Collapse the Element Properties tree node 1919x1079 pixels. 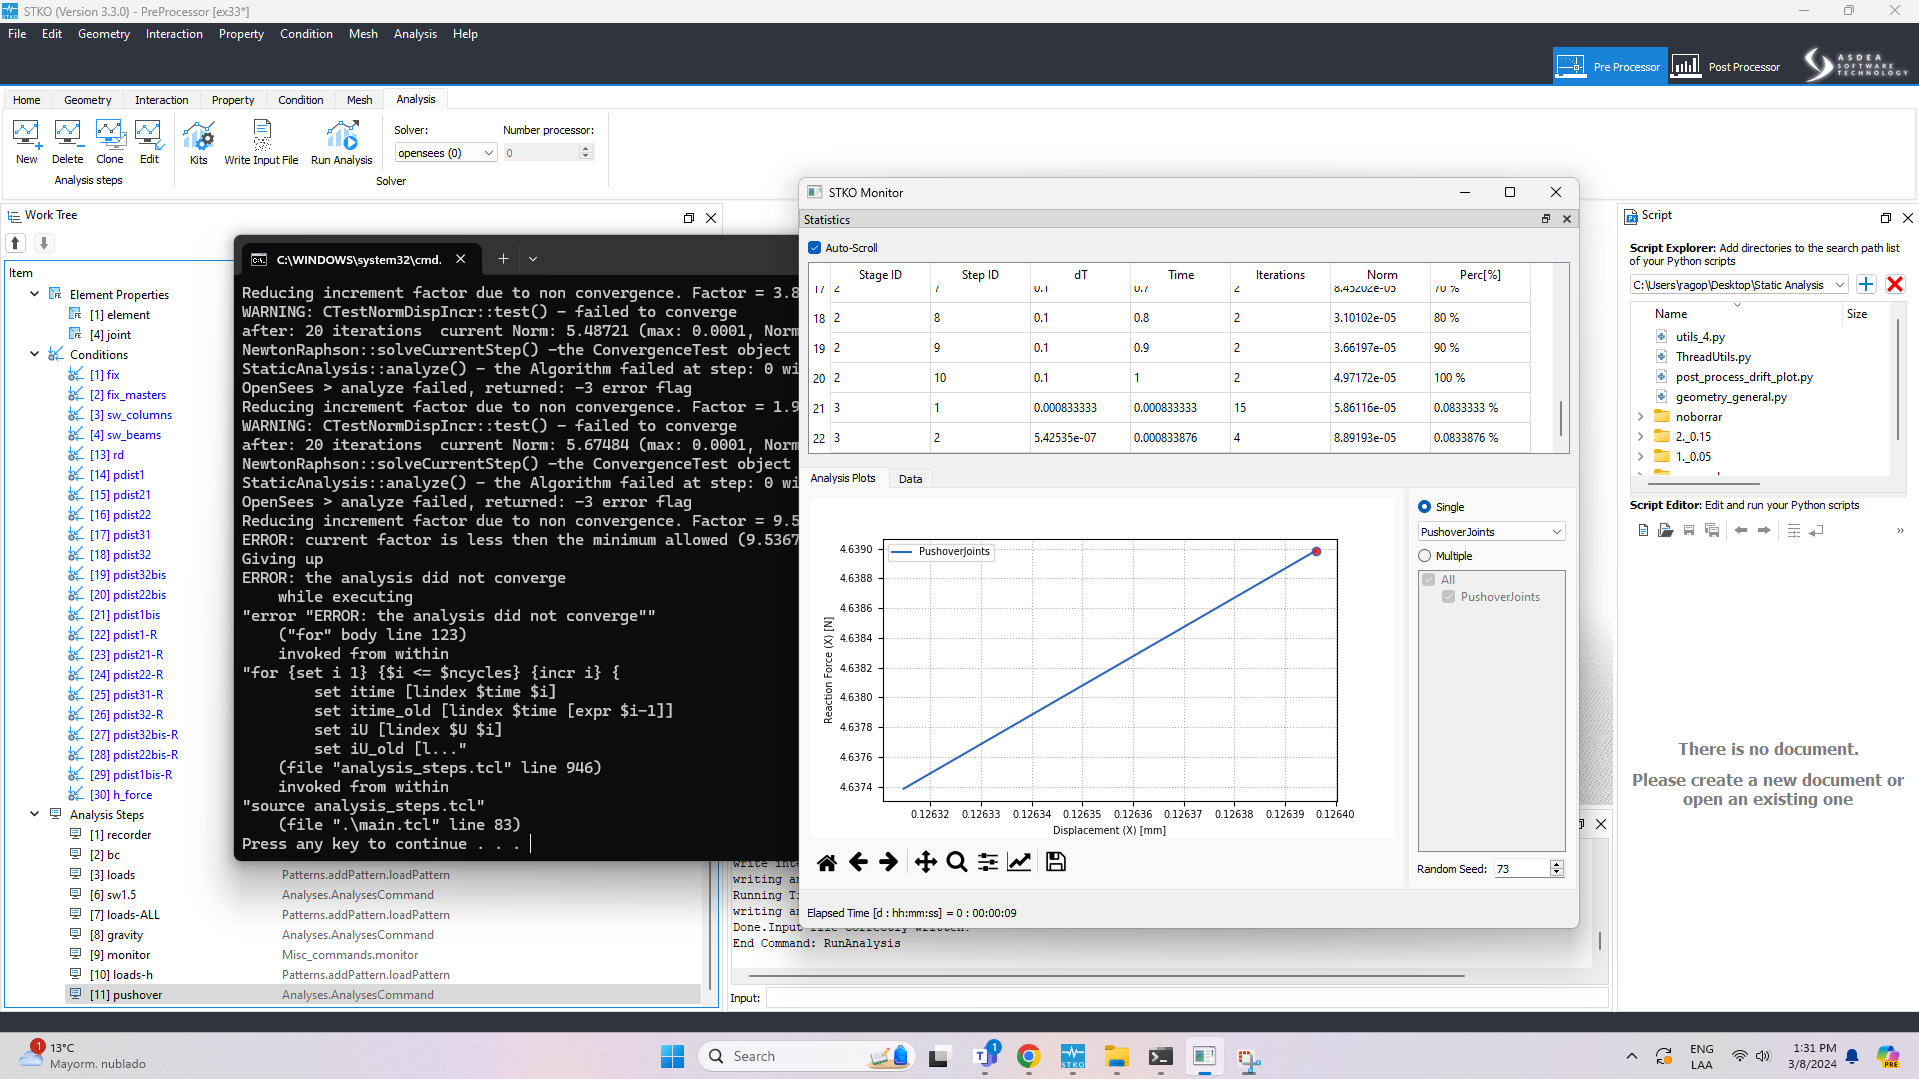35,294
